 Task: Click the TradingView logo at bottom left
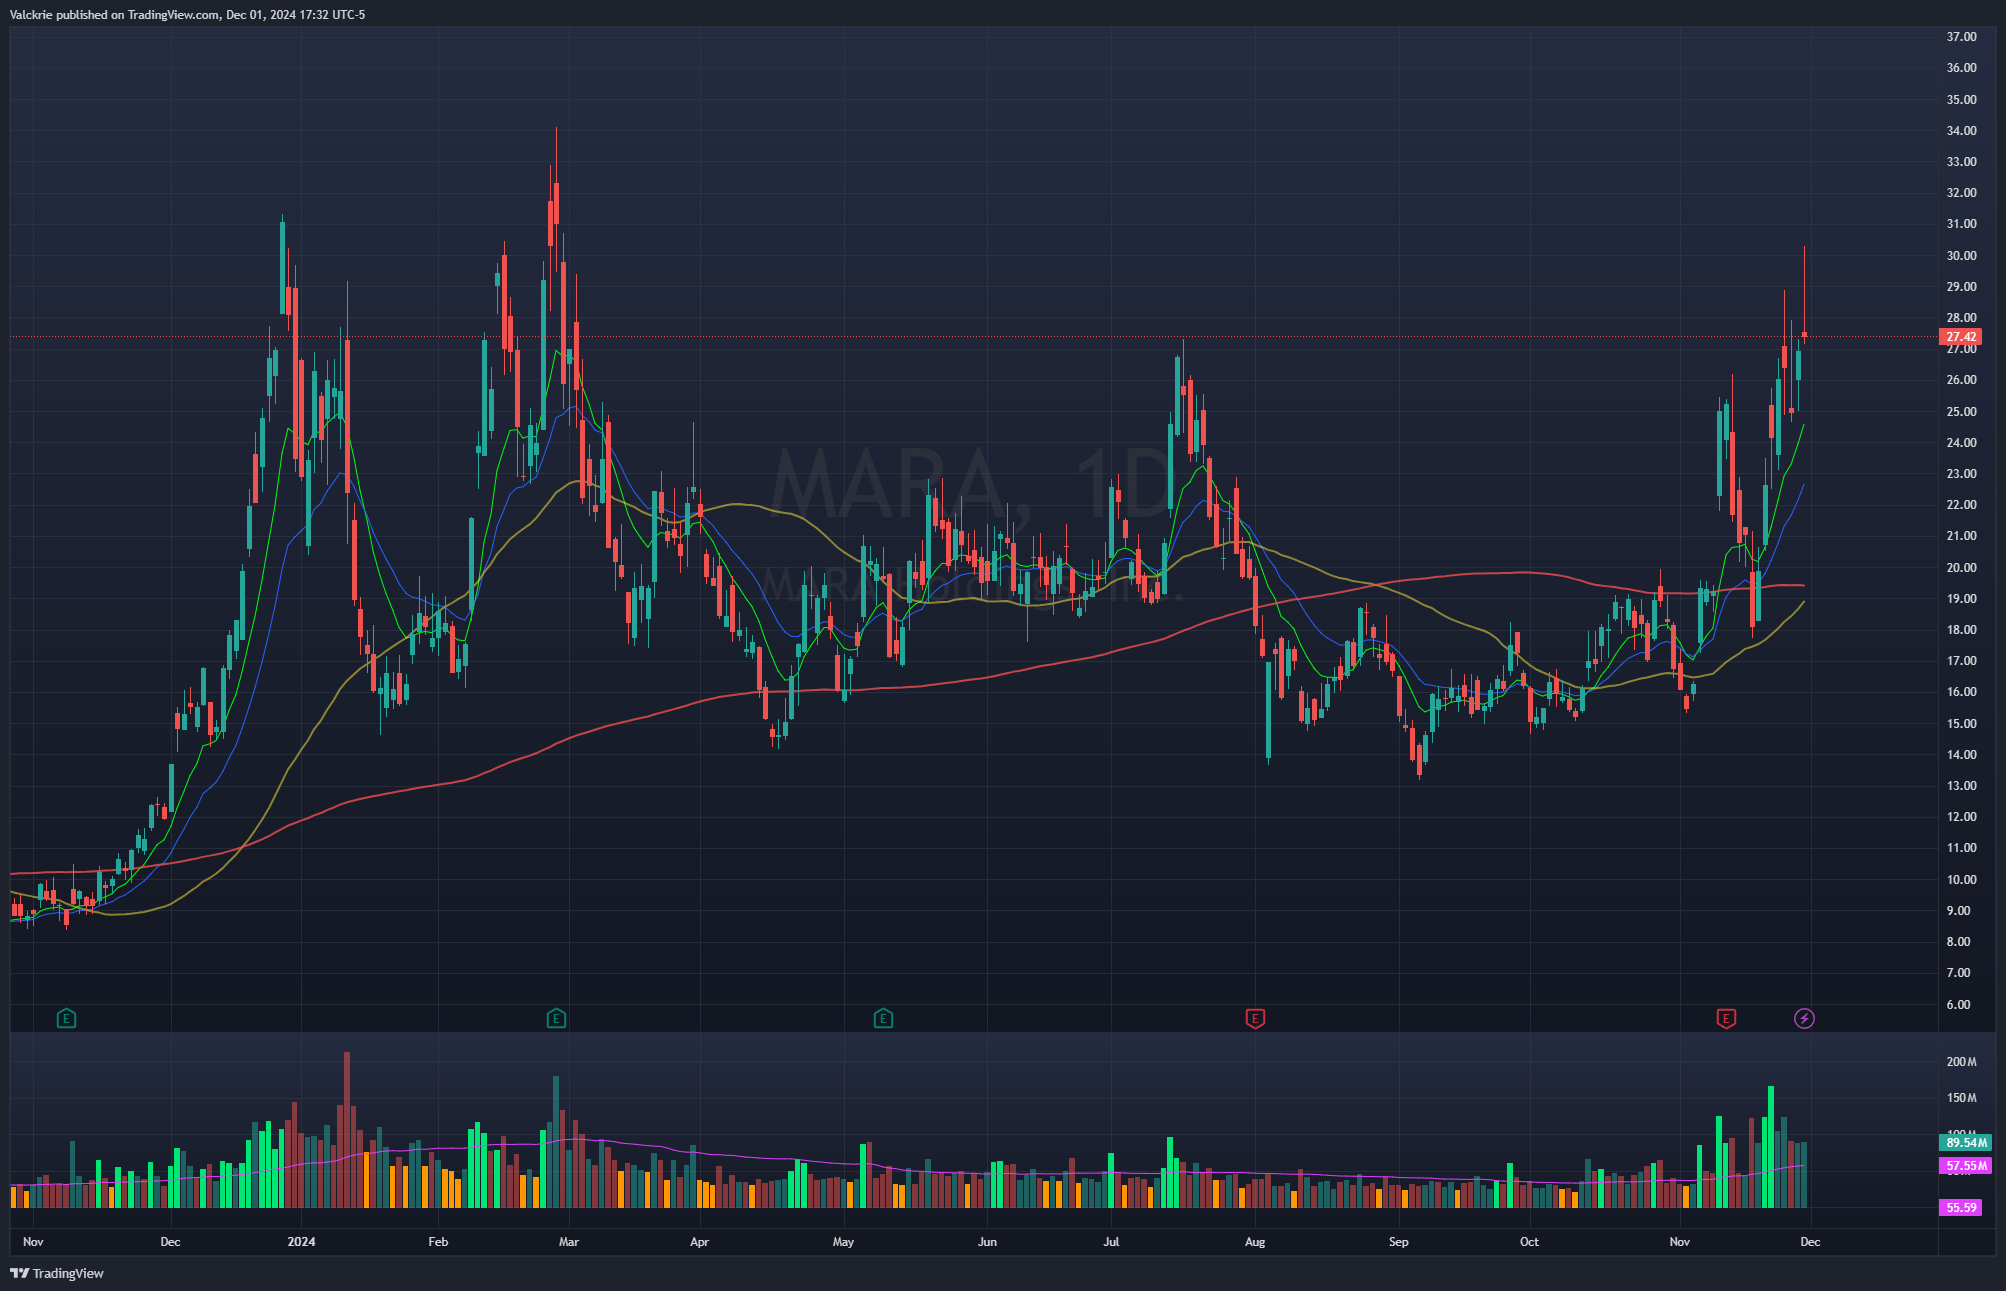[x=57, y=1273]
